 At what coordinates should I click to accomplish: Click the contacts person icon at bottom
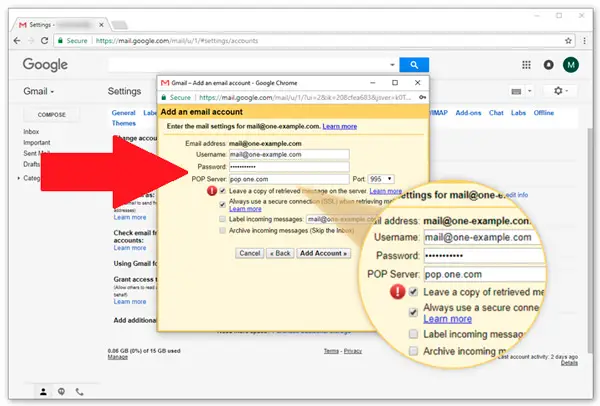pos(43,392)
